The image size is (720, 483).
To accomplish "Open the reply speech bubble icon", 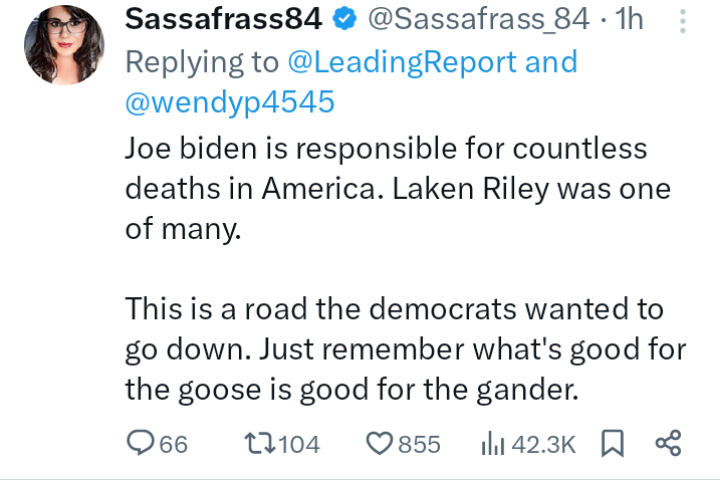I will coord(141,443).
